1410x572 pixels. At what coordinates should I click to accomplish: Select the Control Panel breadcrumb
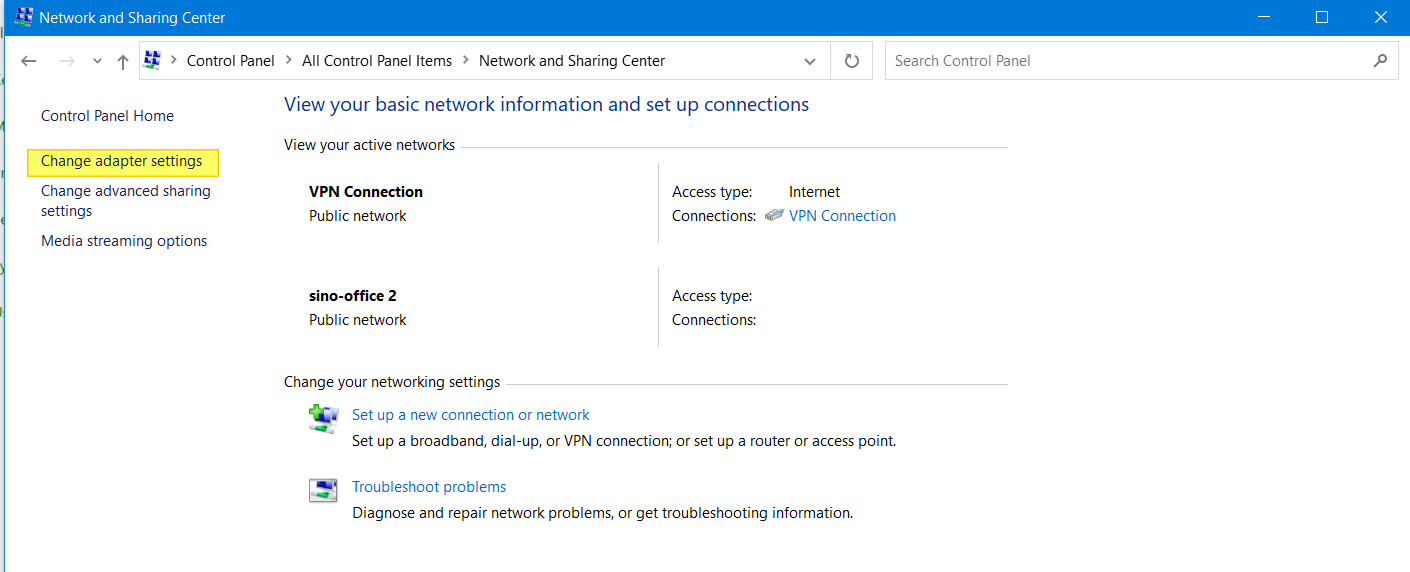click(x=230, y=61)
